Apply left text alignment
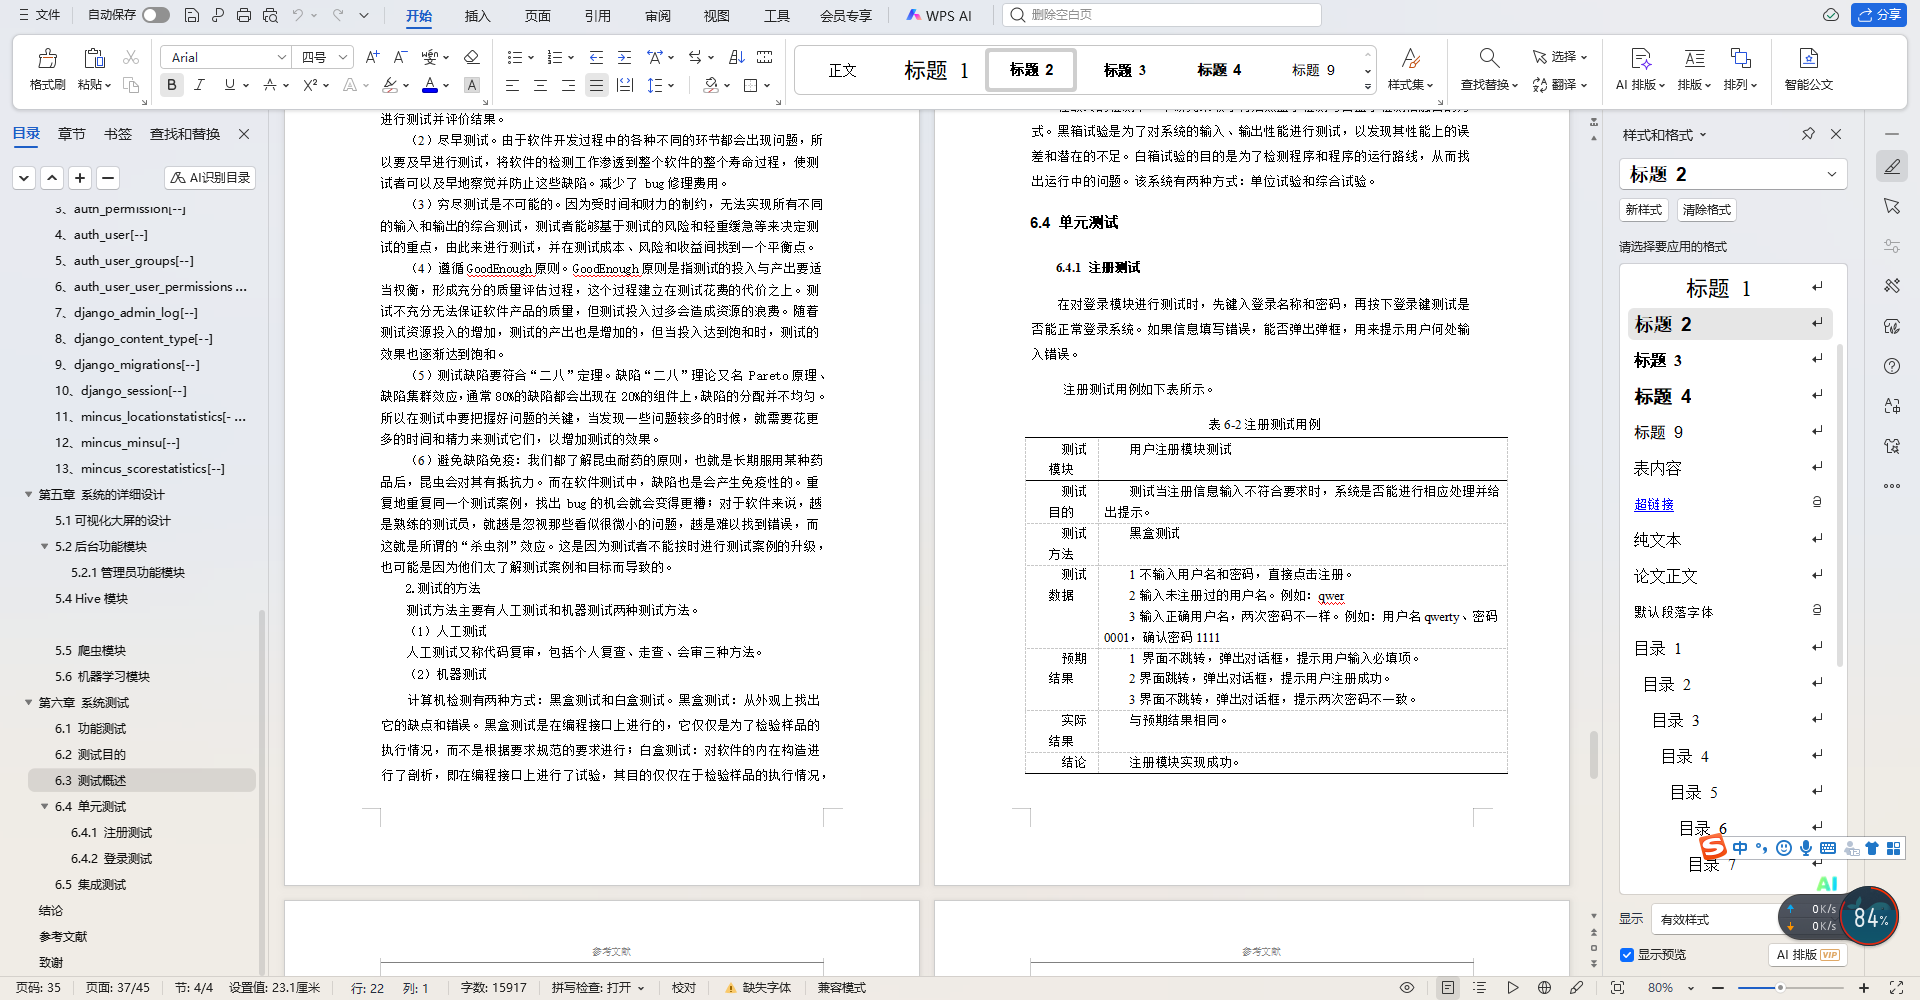 point(512,85)
